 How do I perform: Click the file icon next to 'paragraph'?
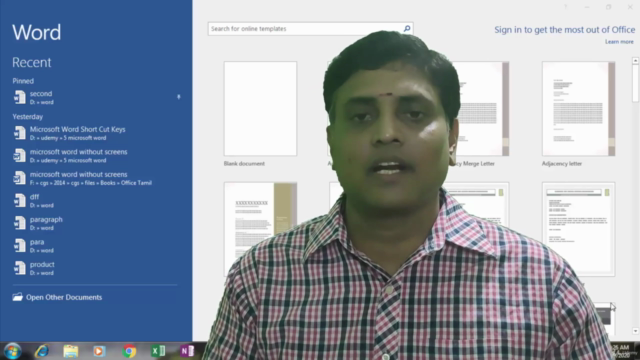click(20, 223)
